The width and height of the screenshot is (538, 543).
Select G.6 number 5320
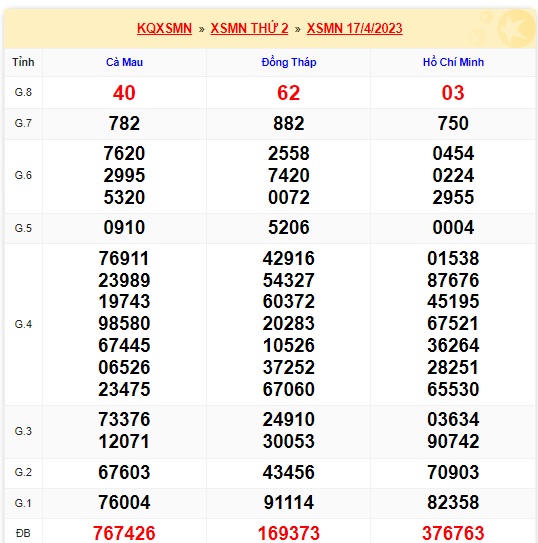point(124,197)
